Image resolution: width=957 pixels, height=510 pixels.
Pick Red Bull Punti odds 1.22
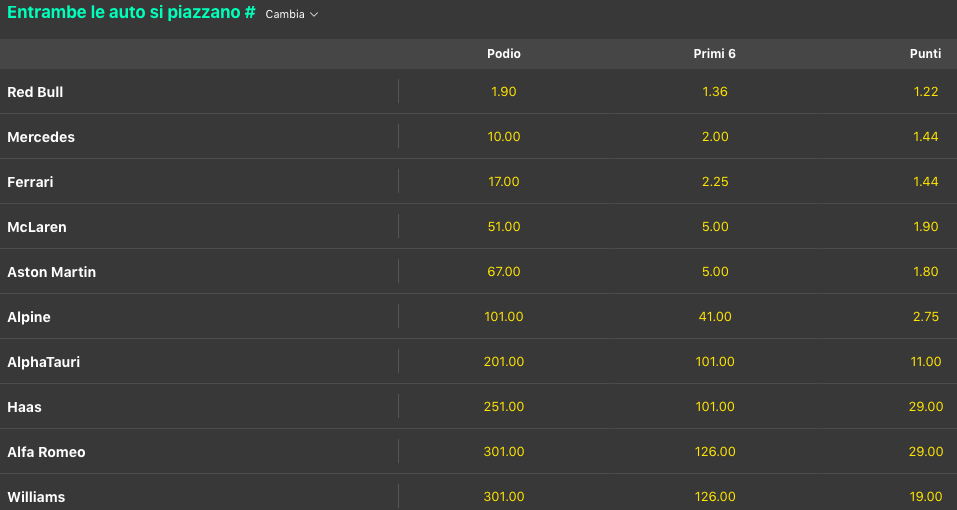[926, 92]
